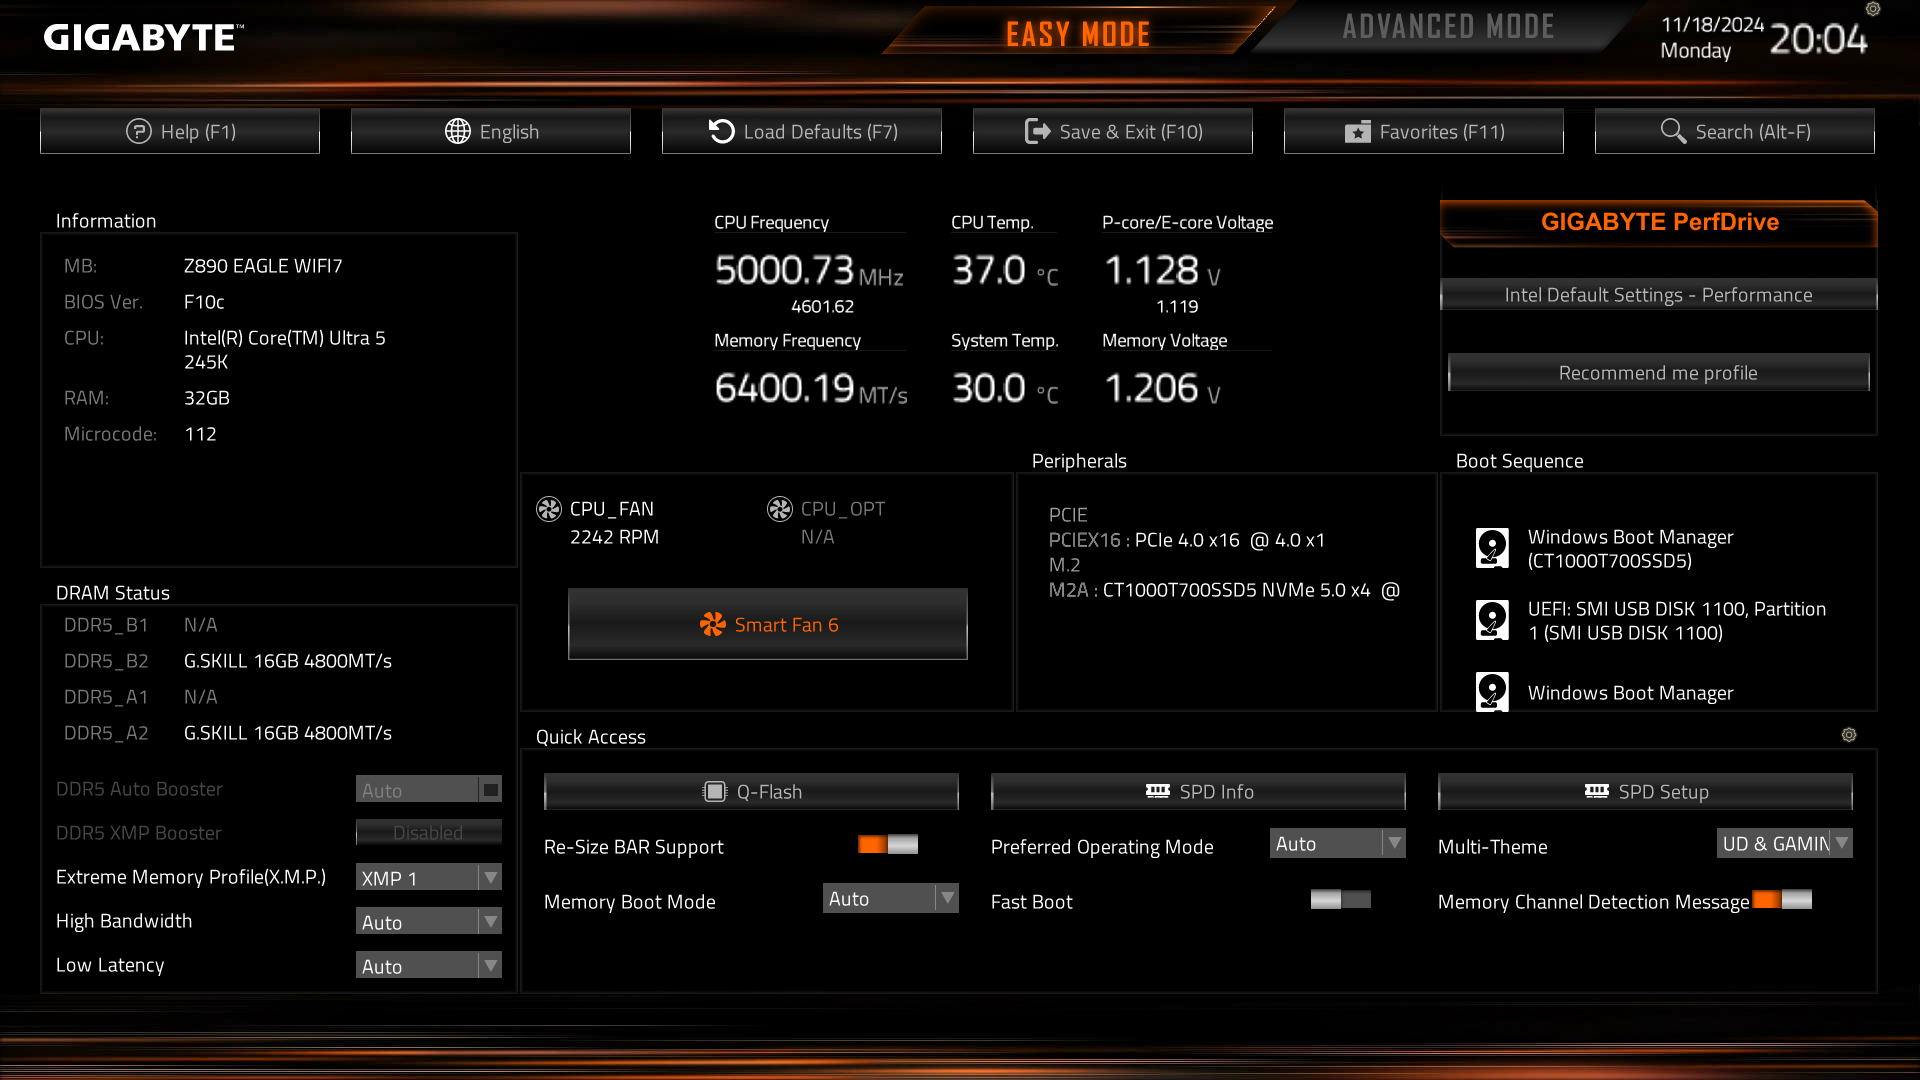Open Smart Fan 6 settings
Image resolution: width=1920 pixels, height=1080 pixels.
click(768, 624)
